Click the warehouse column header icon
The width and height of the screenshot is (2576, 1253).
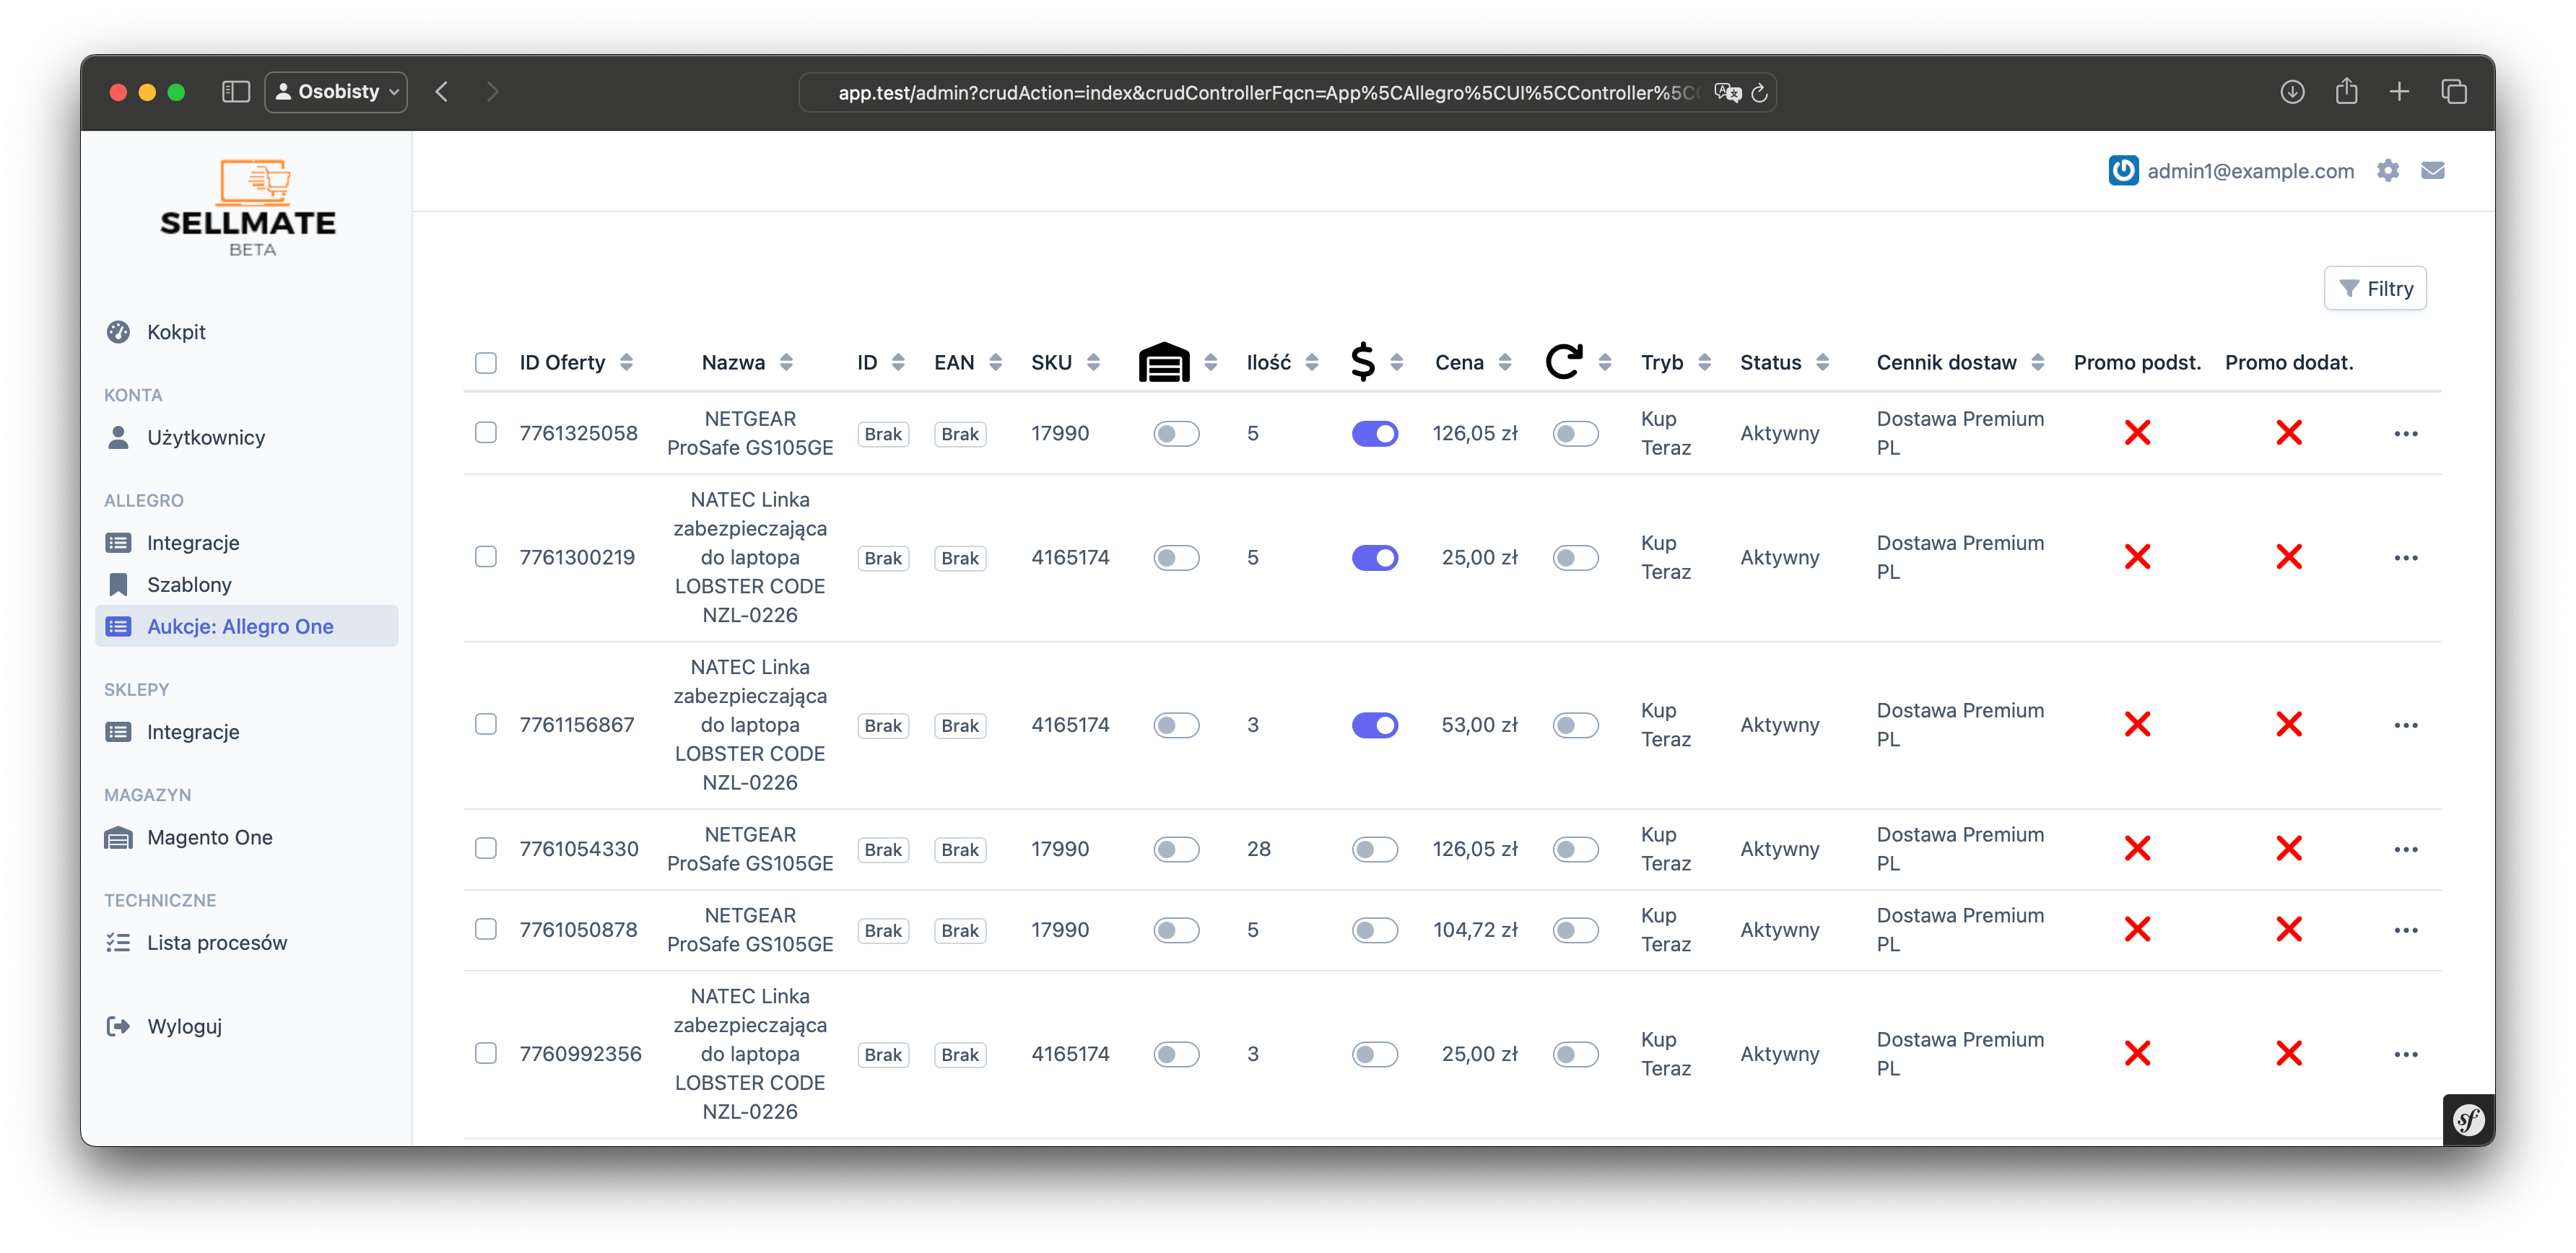coord(1164,362)
